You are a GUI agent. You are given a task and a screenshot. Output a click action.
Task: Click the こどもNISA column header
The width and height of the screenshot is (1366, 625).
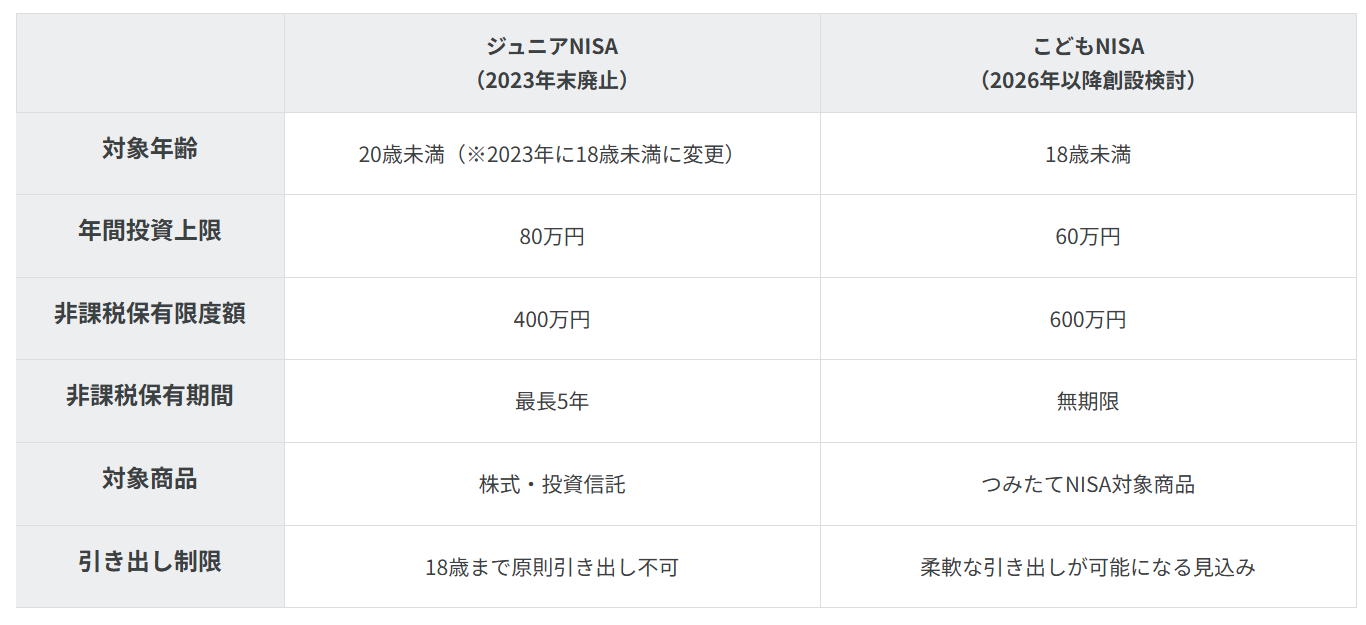(1088, 63)
